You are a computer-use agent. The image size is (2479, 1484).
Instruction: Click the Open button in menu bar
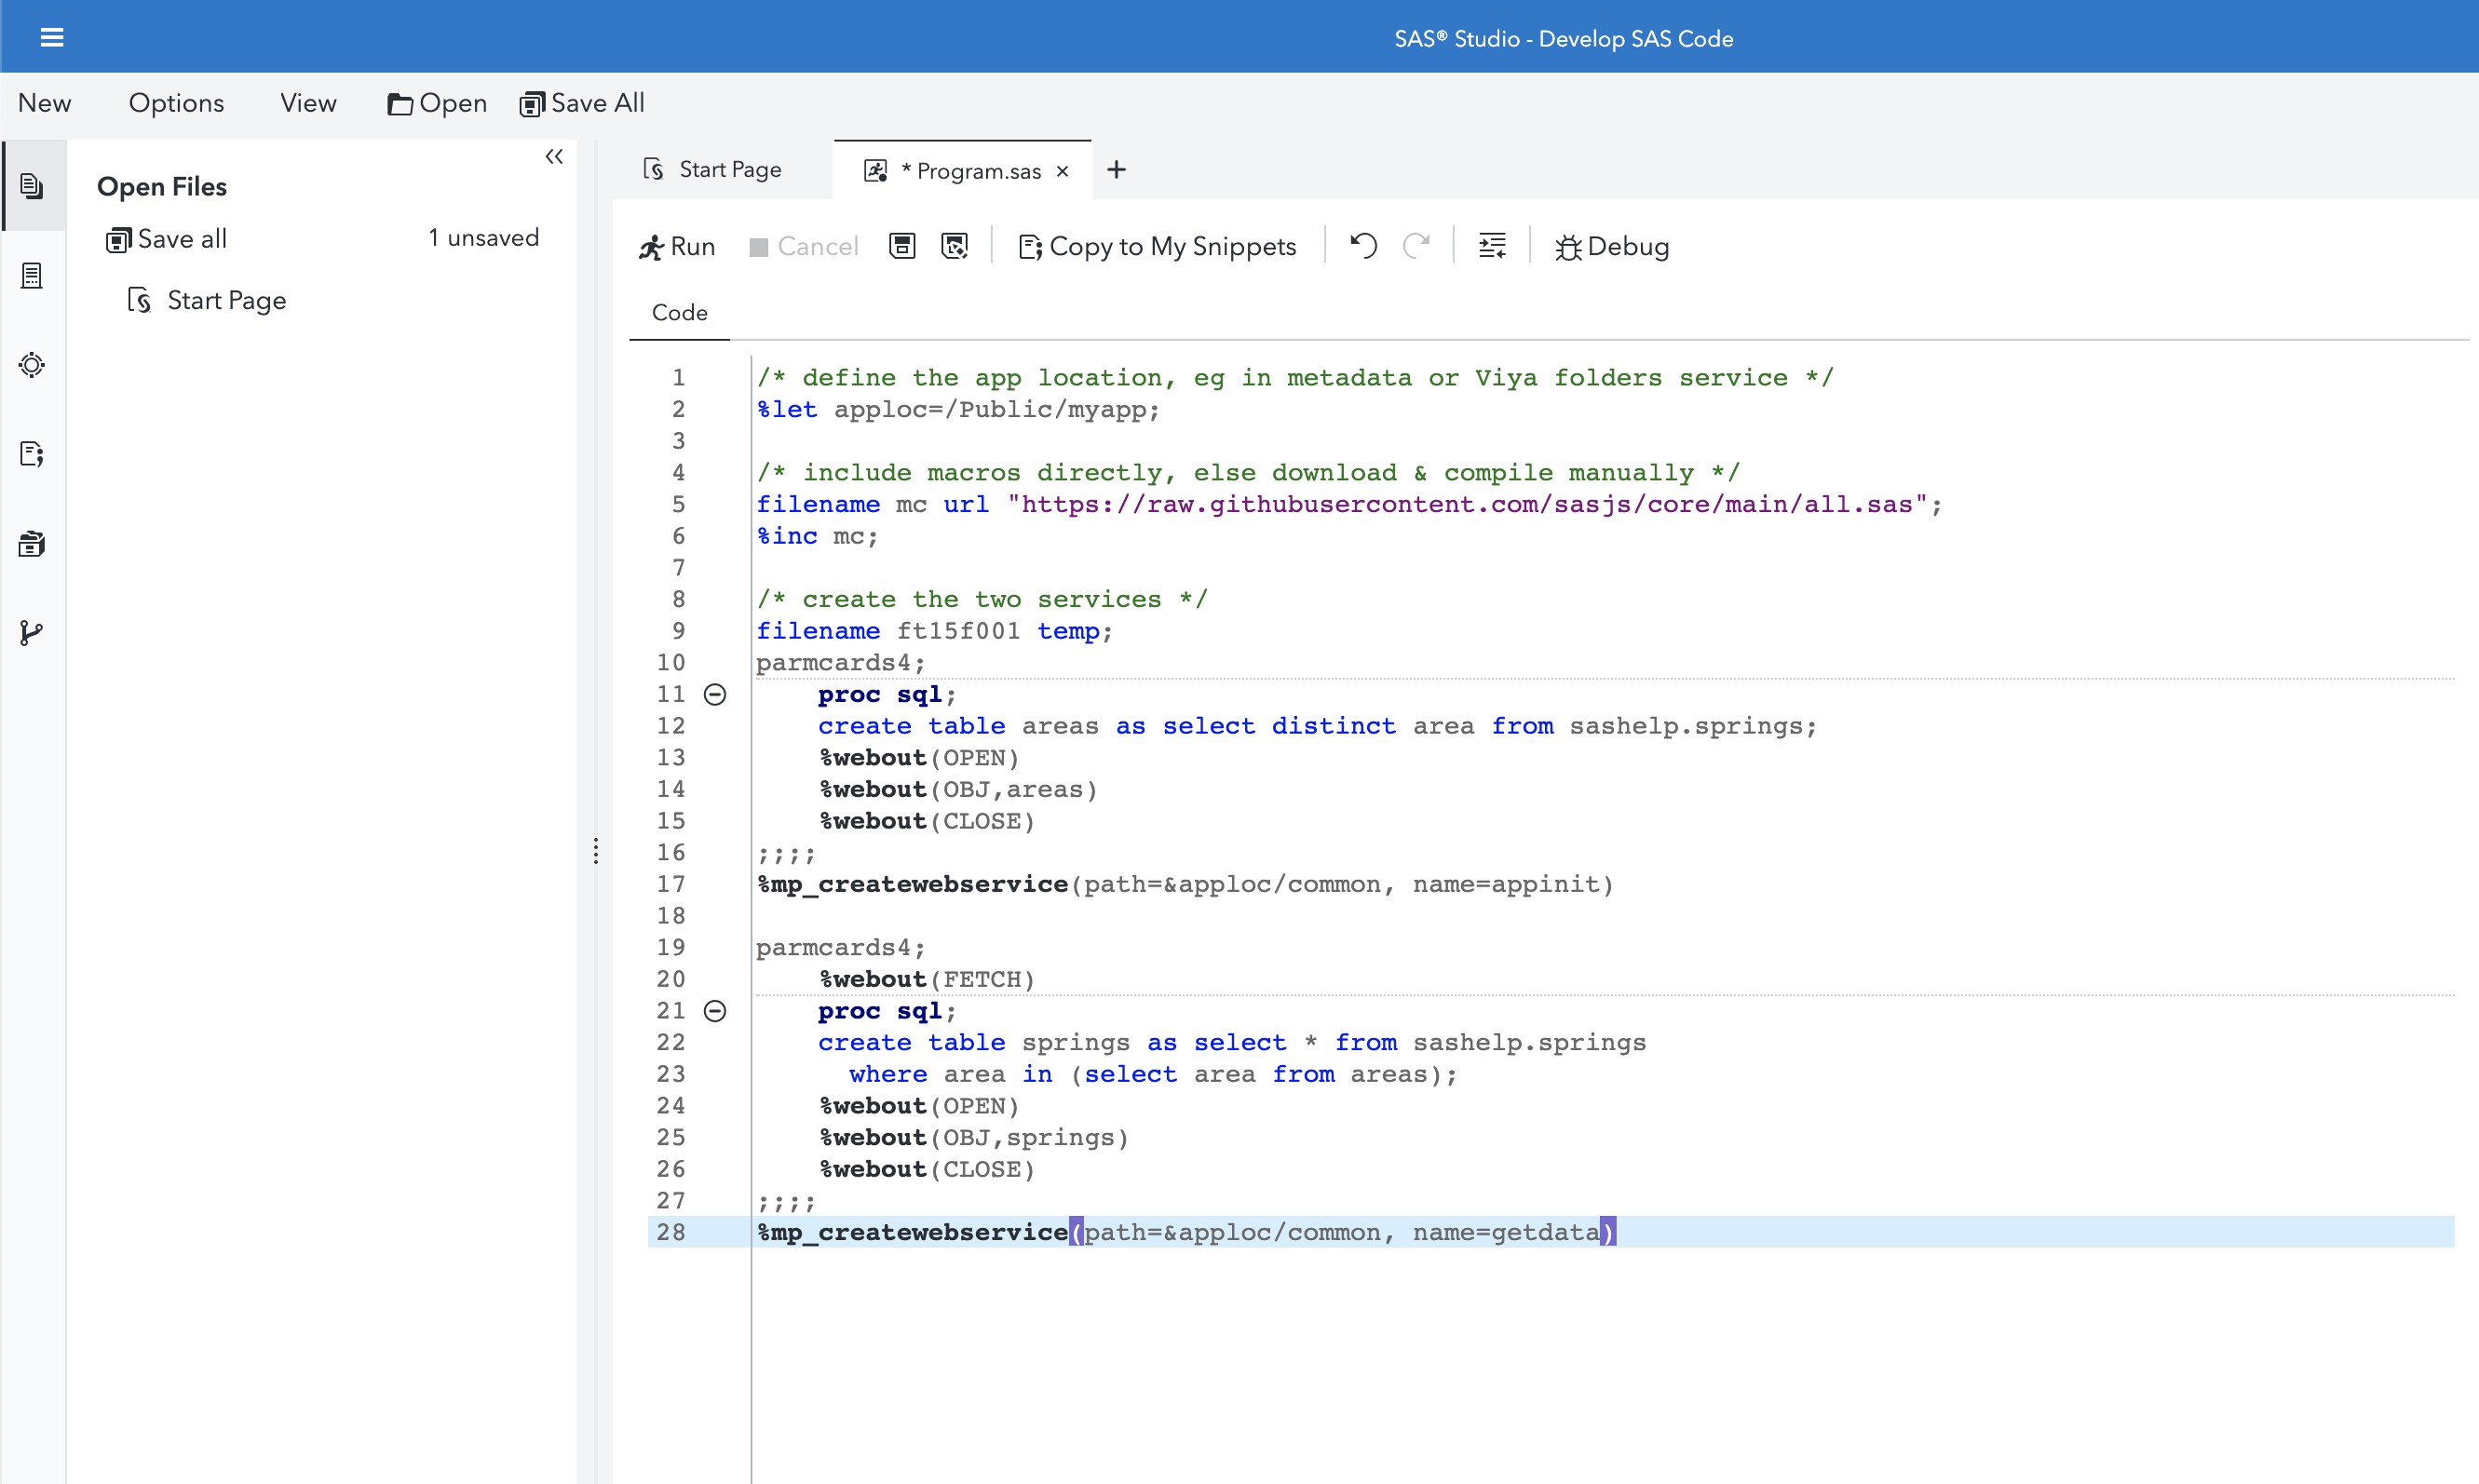(437, 103)
